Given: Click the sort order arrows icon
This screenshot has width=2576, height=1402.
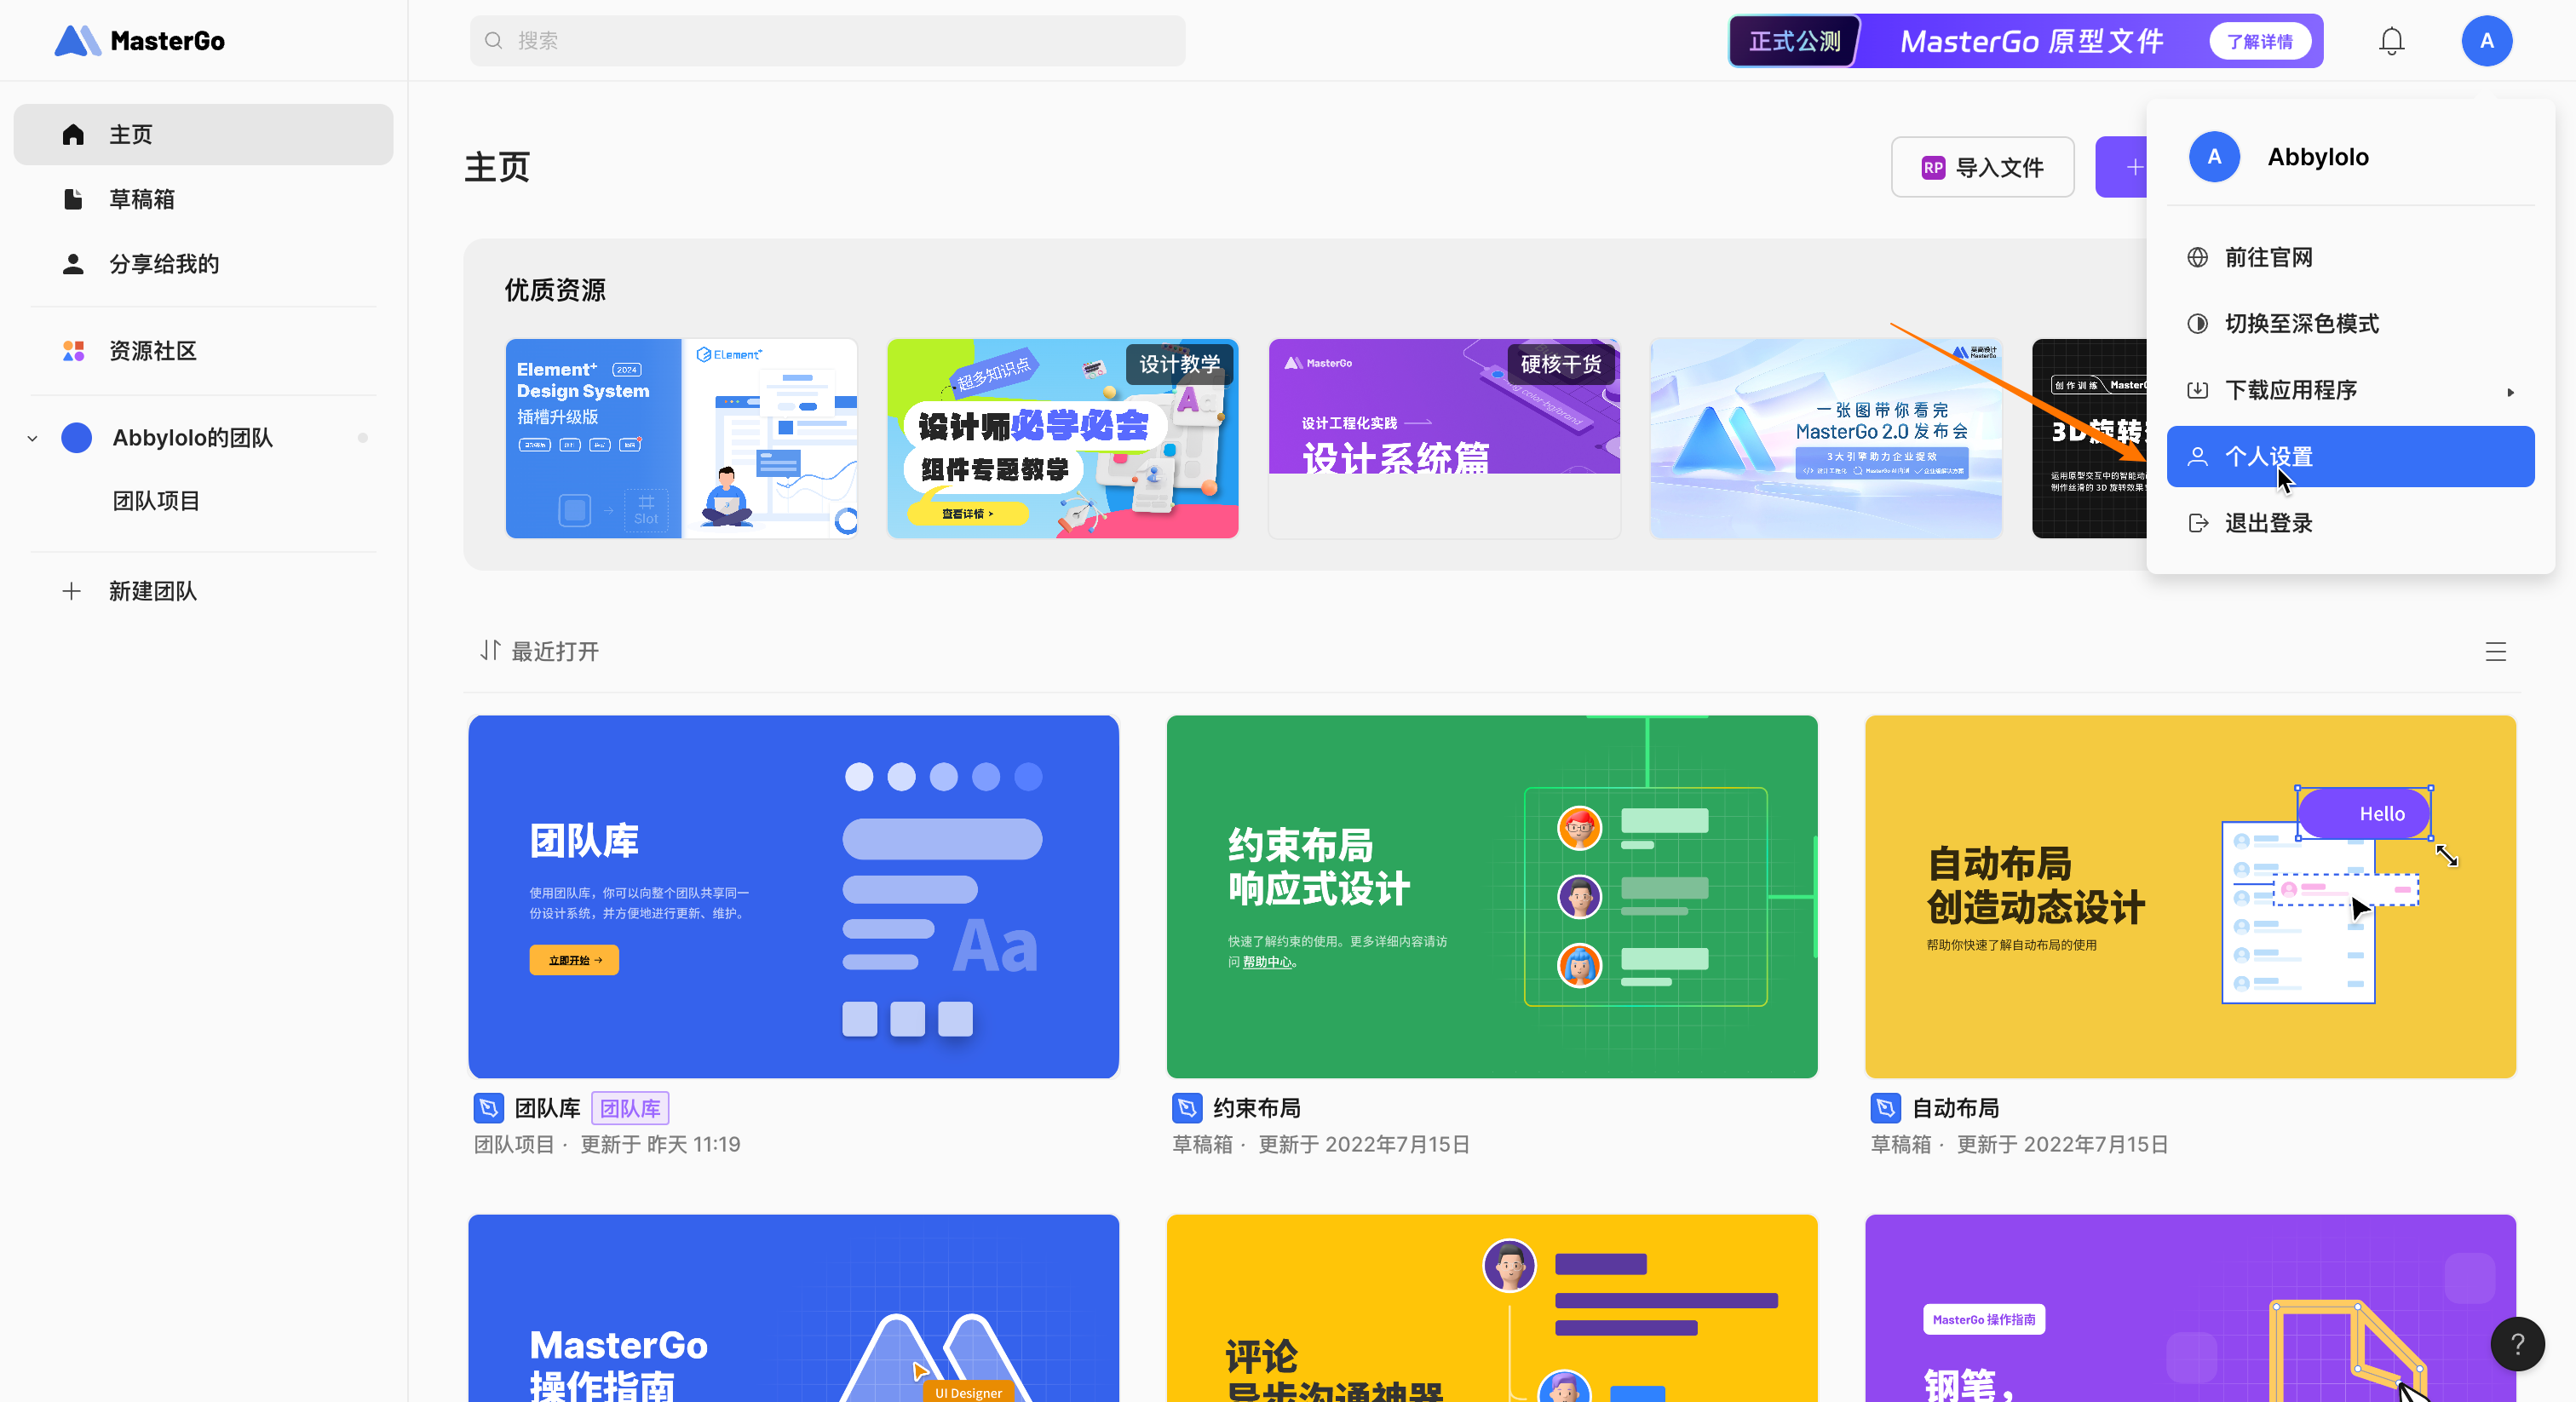Looking at the screenshot, I should point(489,651).
